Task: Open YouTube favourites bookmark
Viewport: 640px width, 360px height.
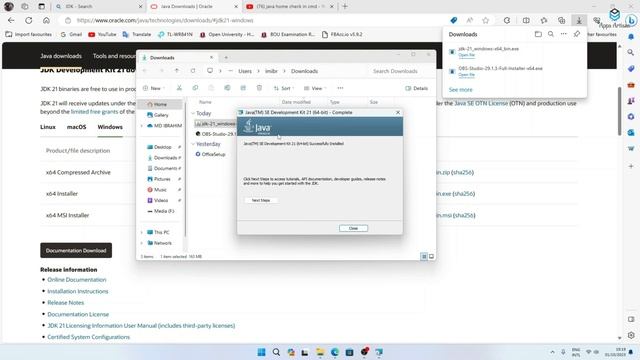Action: [102, 35]
